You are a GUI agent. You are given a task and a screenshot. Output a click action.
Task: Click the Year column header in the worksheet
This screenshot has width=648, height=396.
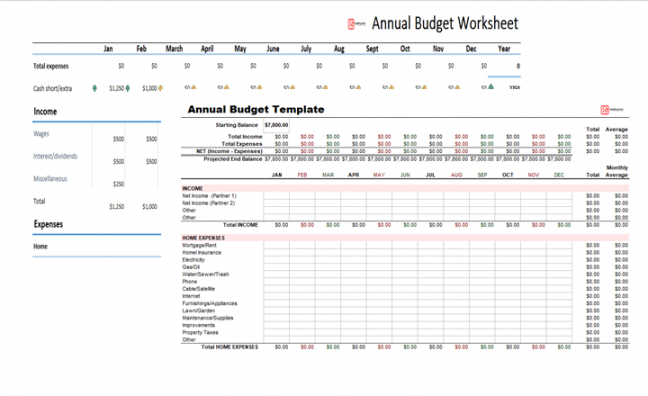pos(504,48)
